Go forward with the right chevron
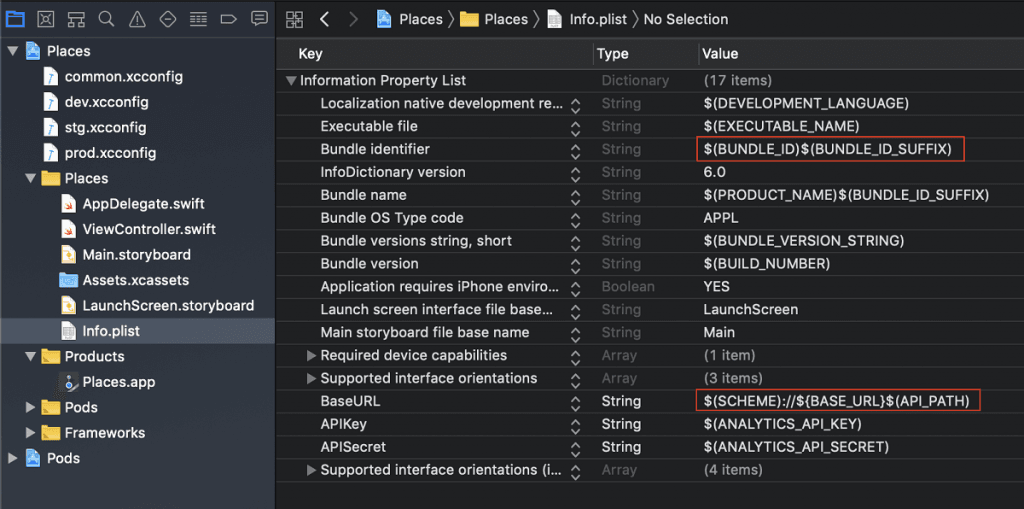 (x=353, y=20)
